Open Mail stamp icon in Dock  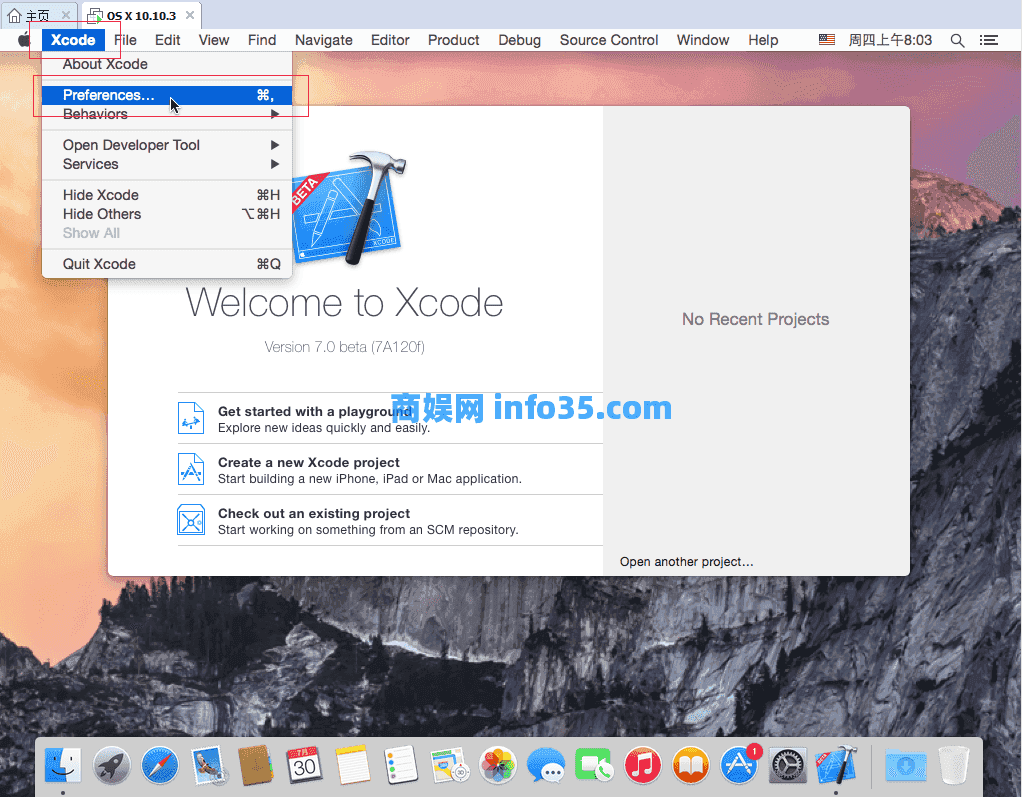point(209,764)
